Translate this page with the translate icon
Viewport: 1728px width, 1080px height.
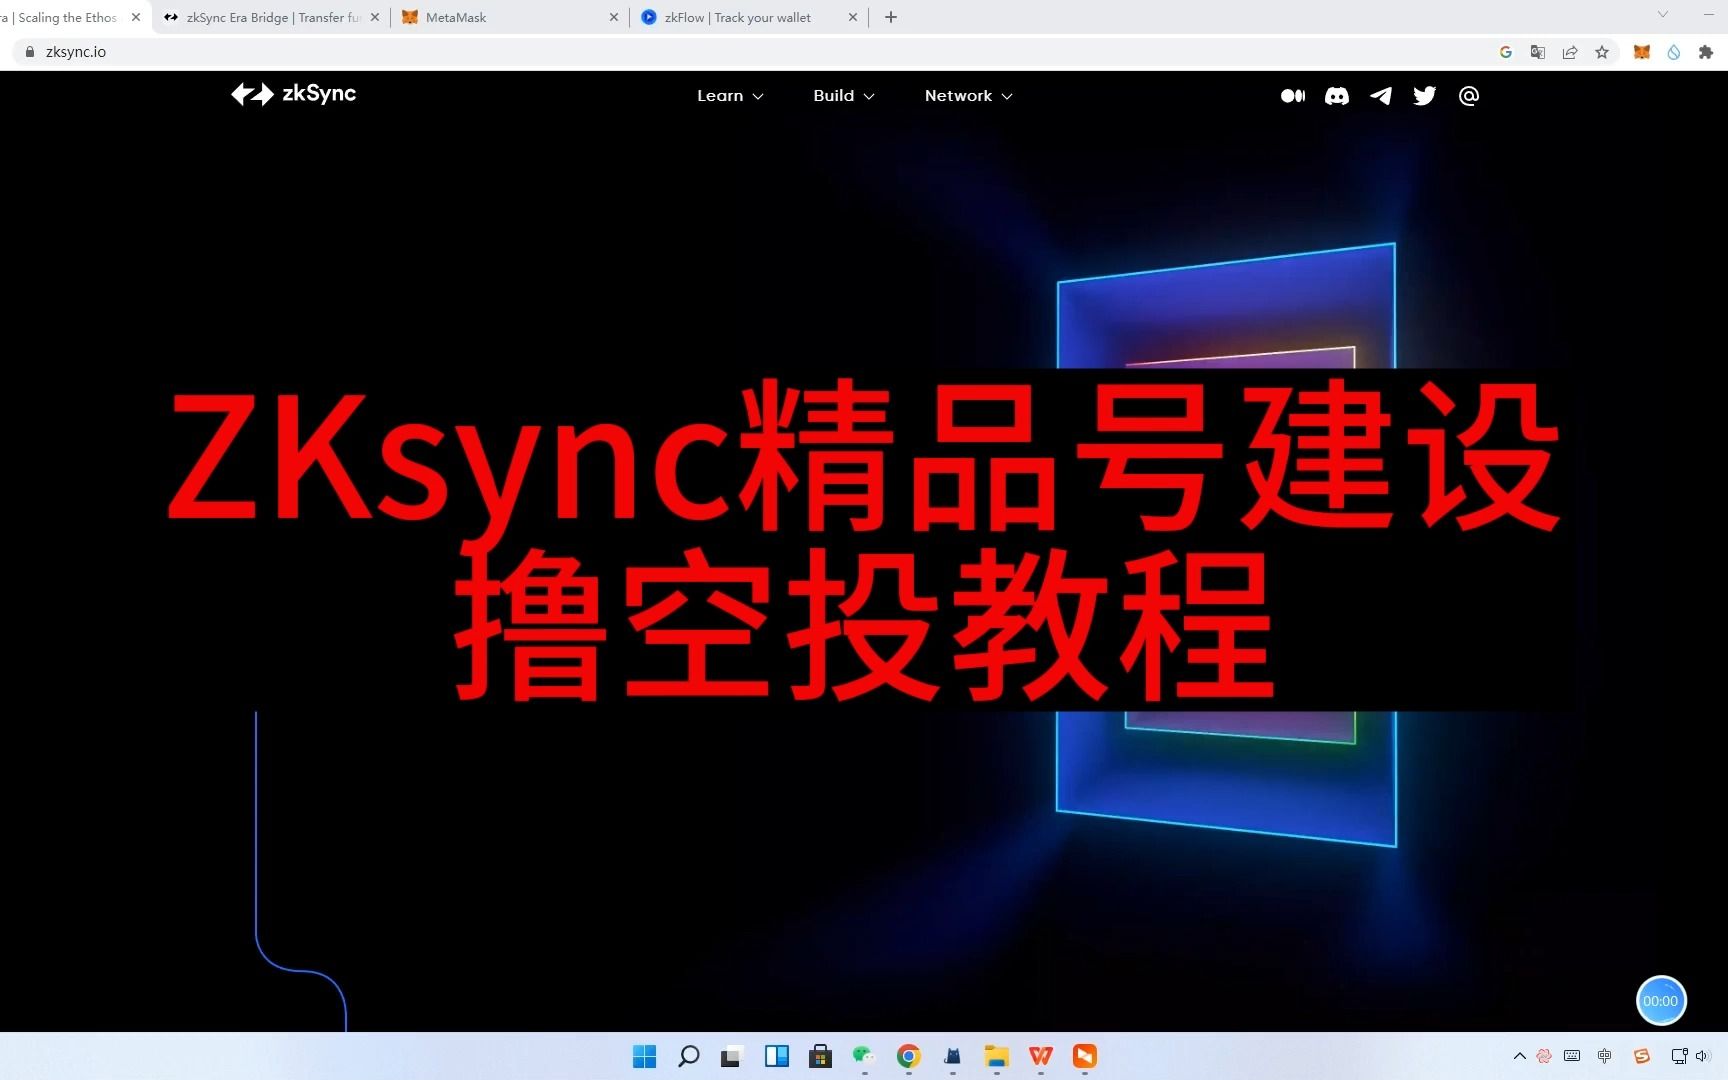[1538, 52]
